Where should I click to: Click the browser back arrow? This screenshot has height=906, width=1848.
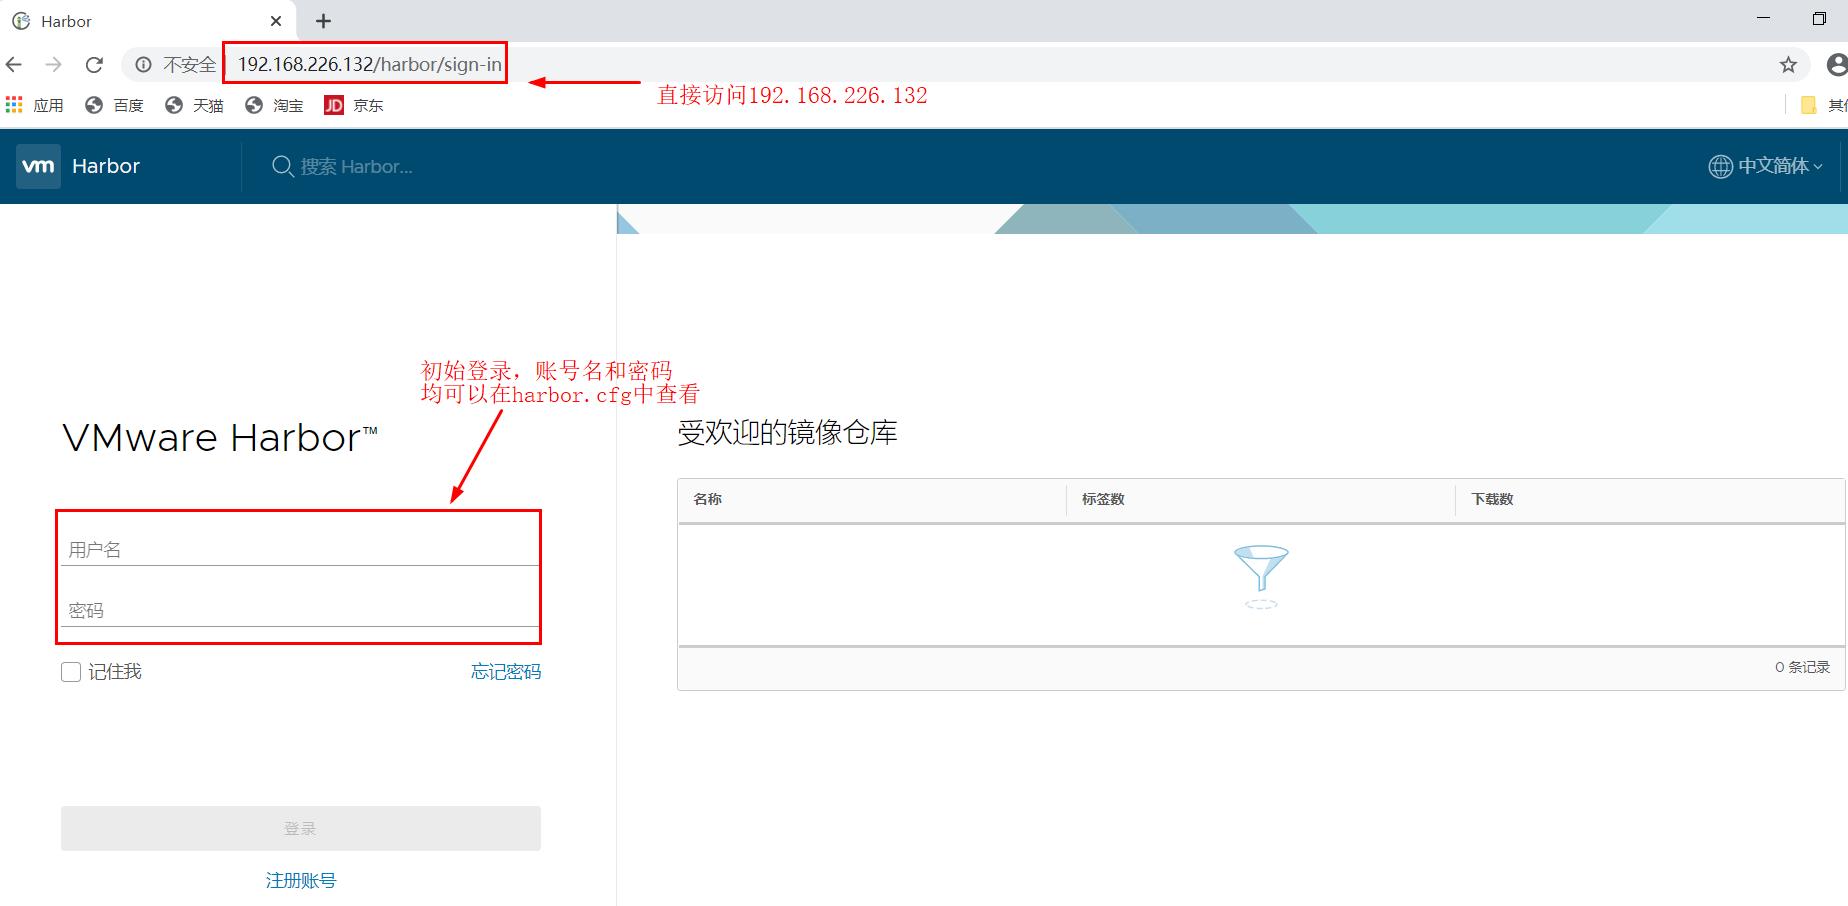pos(14,65)
